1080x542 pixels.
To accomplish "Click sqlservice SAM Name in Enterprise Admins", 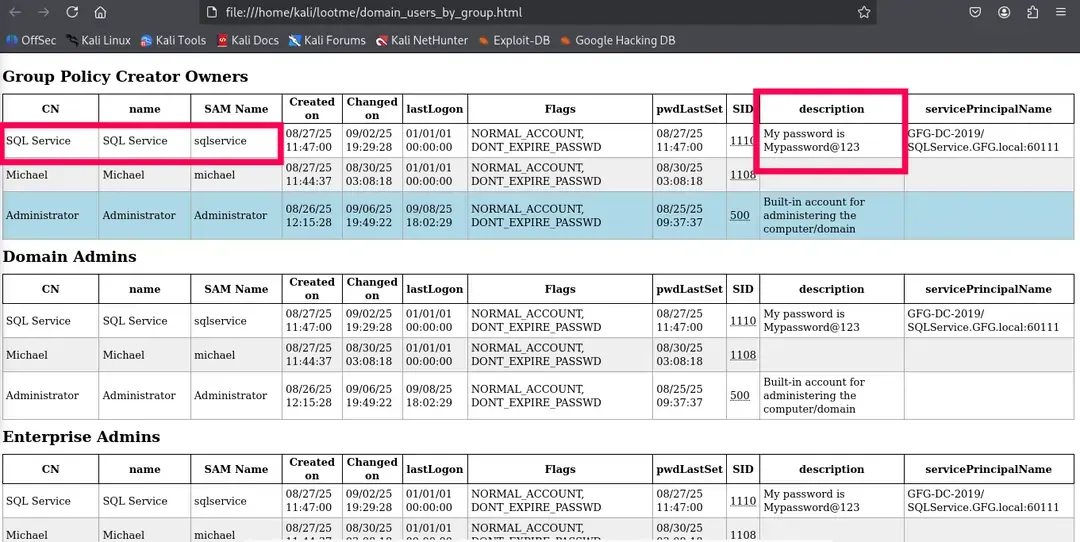I will click(220, 501).
